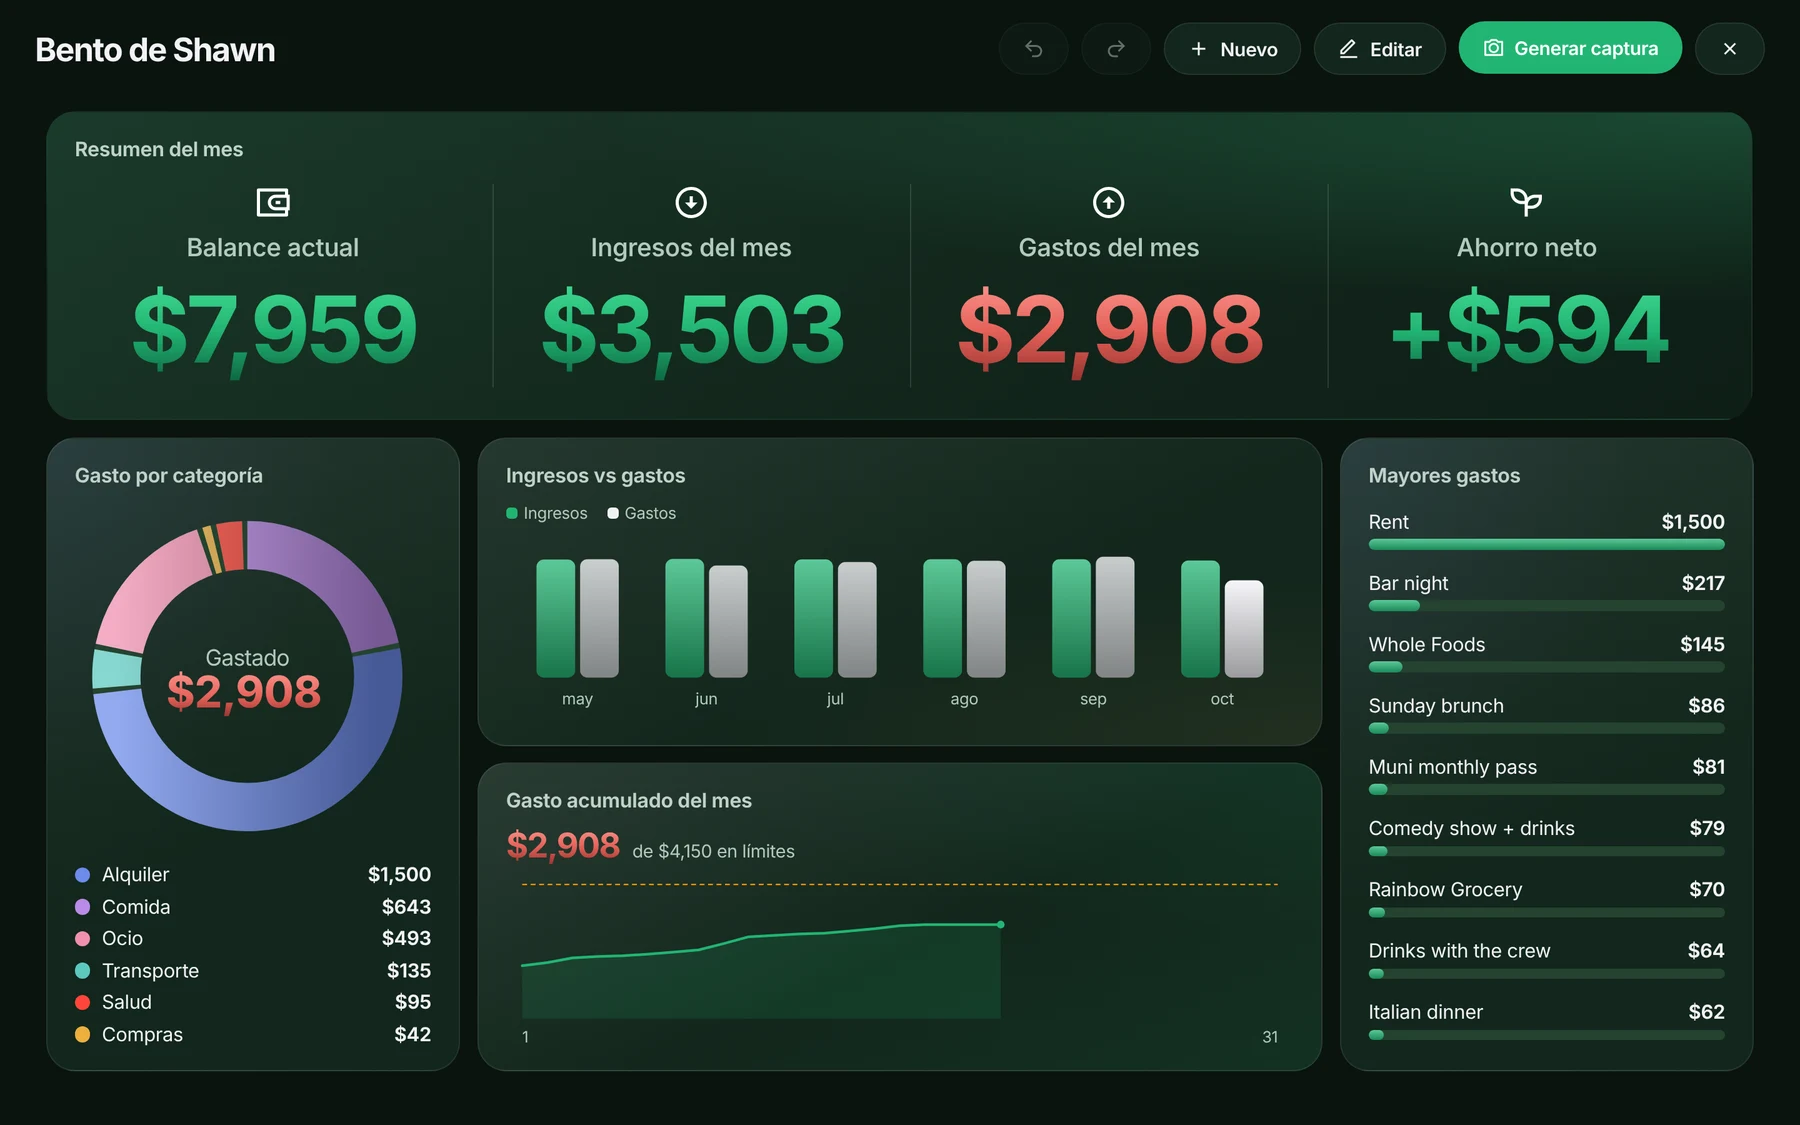Viewport: 1800px width, 1125px height.
Task: Click the $7,959 balance figure
Action: (274, 330)
